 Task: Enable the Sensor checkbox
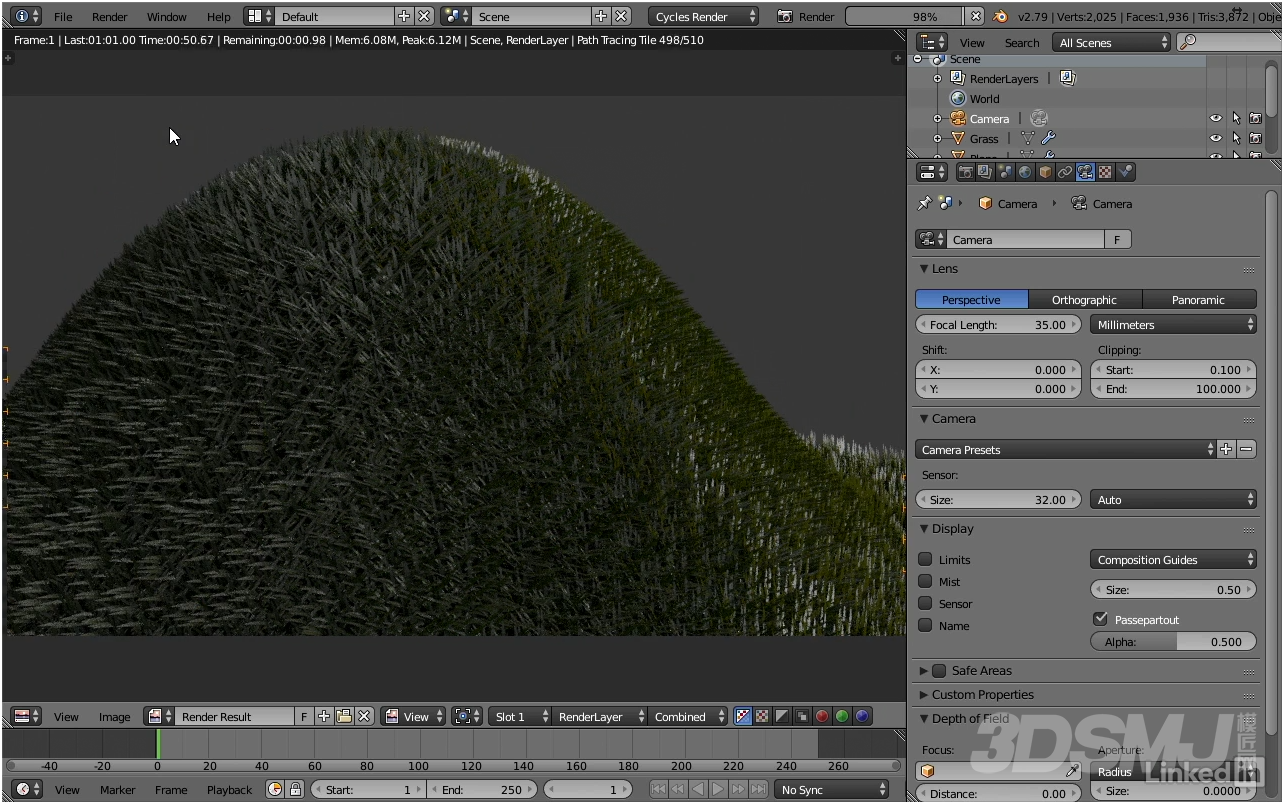coord(925,603)
